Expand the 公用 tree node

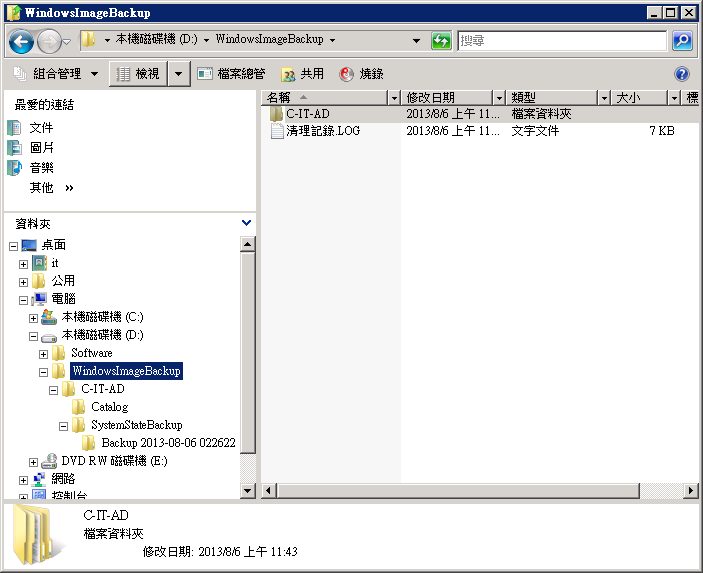(23, 282)
